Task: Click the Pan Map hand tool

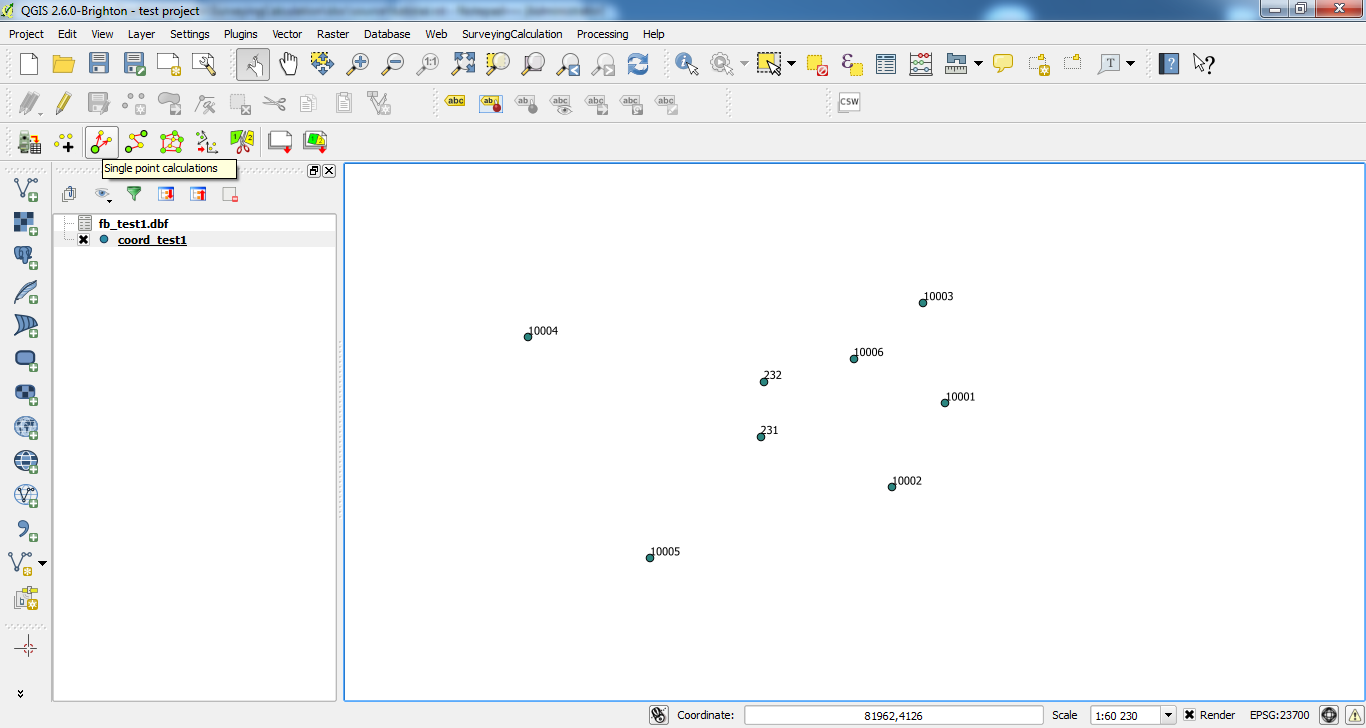Action: (x=288, y=64)
